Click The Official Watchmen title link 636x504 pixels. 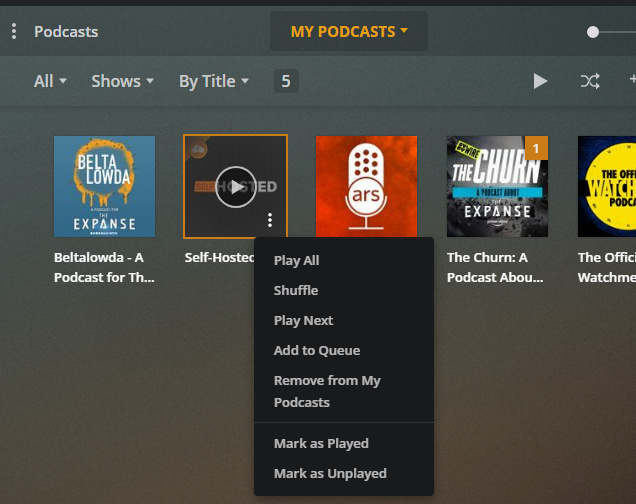[607, 268]
